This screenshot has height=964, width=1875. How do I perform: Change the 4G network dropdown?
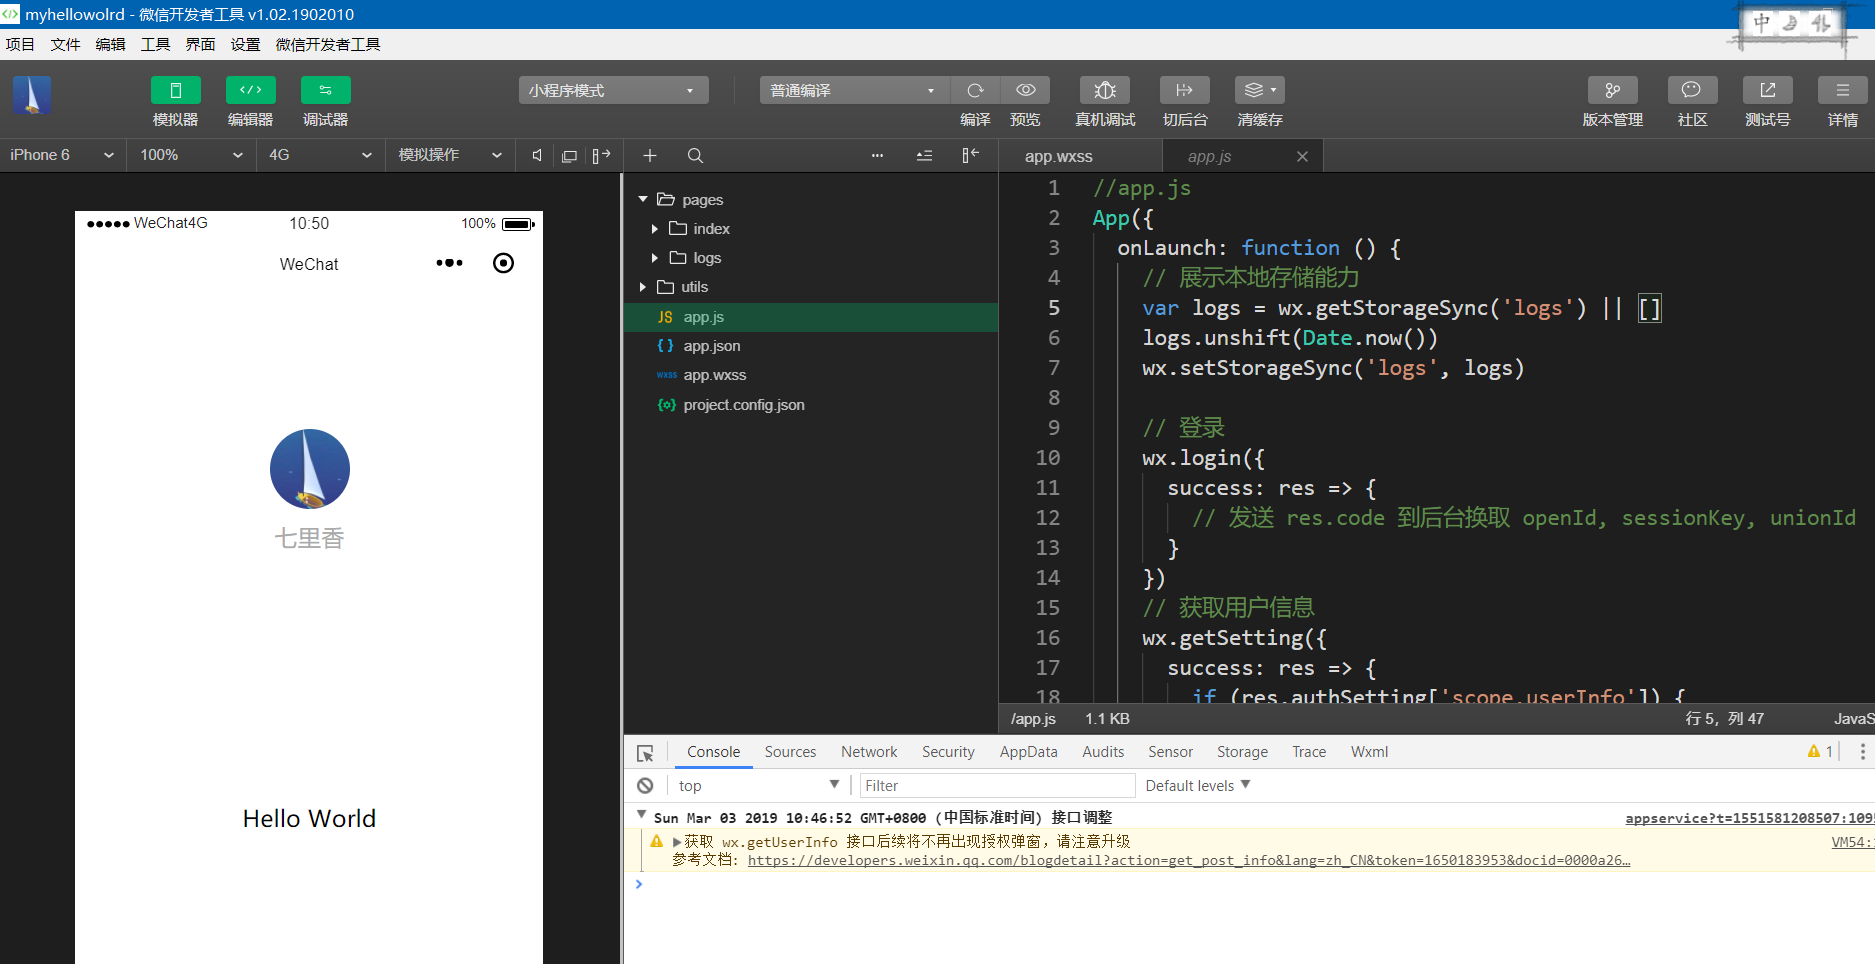pos(320,155)
